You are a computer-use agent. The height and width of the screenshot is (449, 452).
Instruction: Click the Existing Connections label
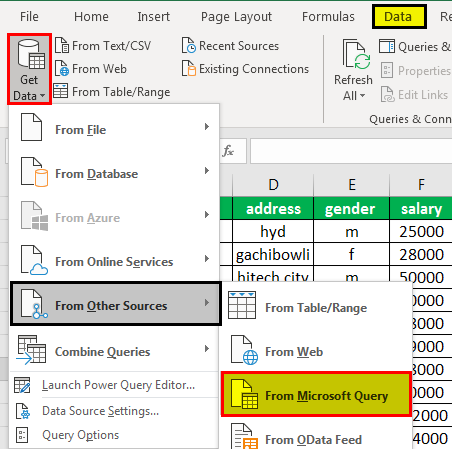tap(254, 69)
